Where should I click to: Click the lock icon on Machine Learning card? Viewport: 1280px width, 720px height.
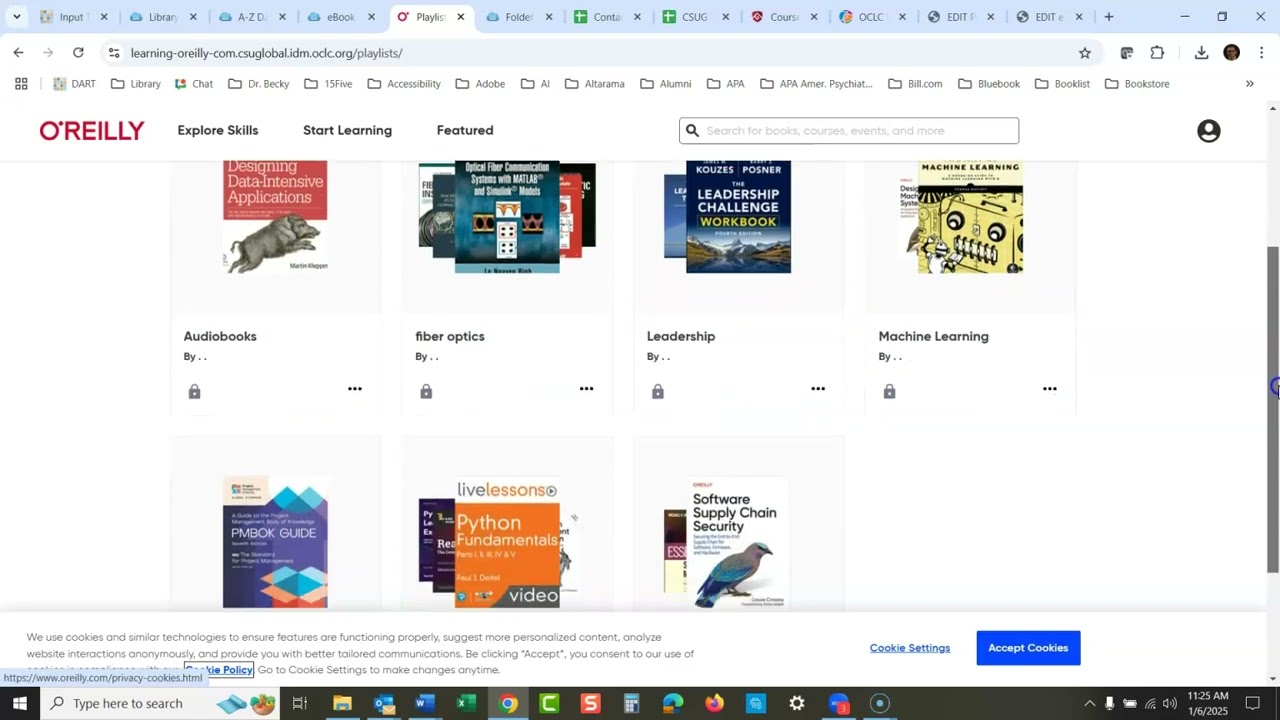click(x=889, y=391)
